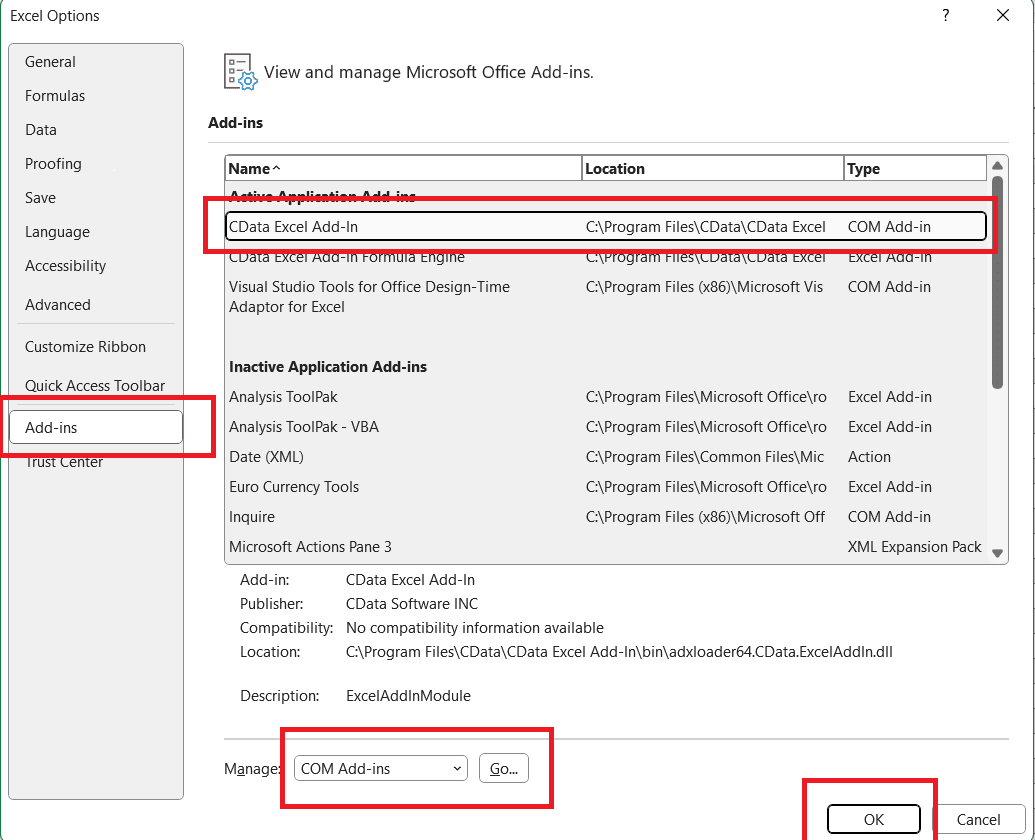Open the Manage COM Add-ins dropdown
1035x840 pixels.
point(380,769)
